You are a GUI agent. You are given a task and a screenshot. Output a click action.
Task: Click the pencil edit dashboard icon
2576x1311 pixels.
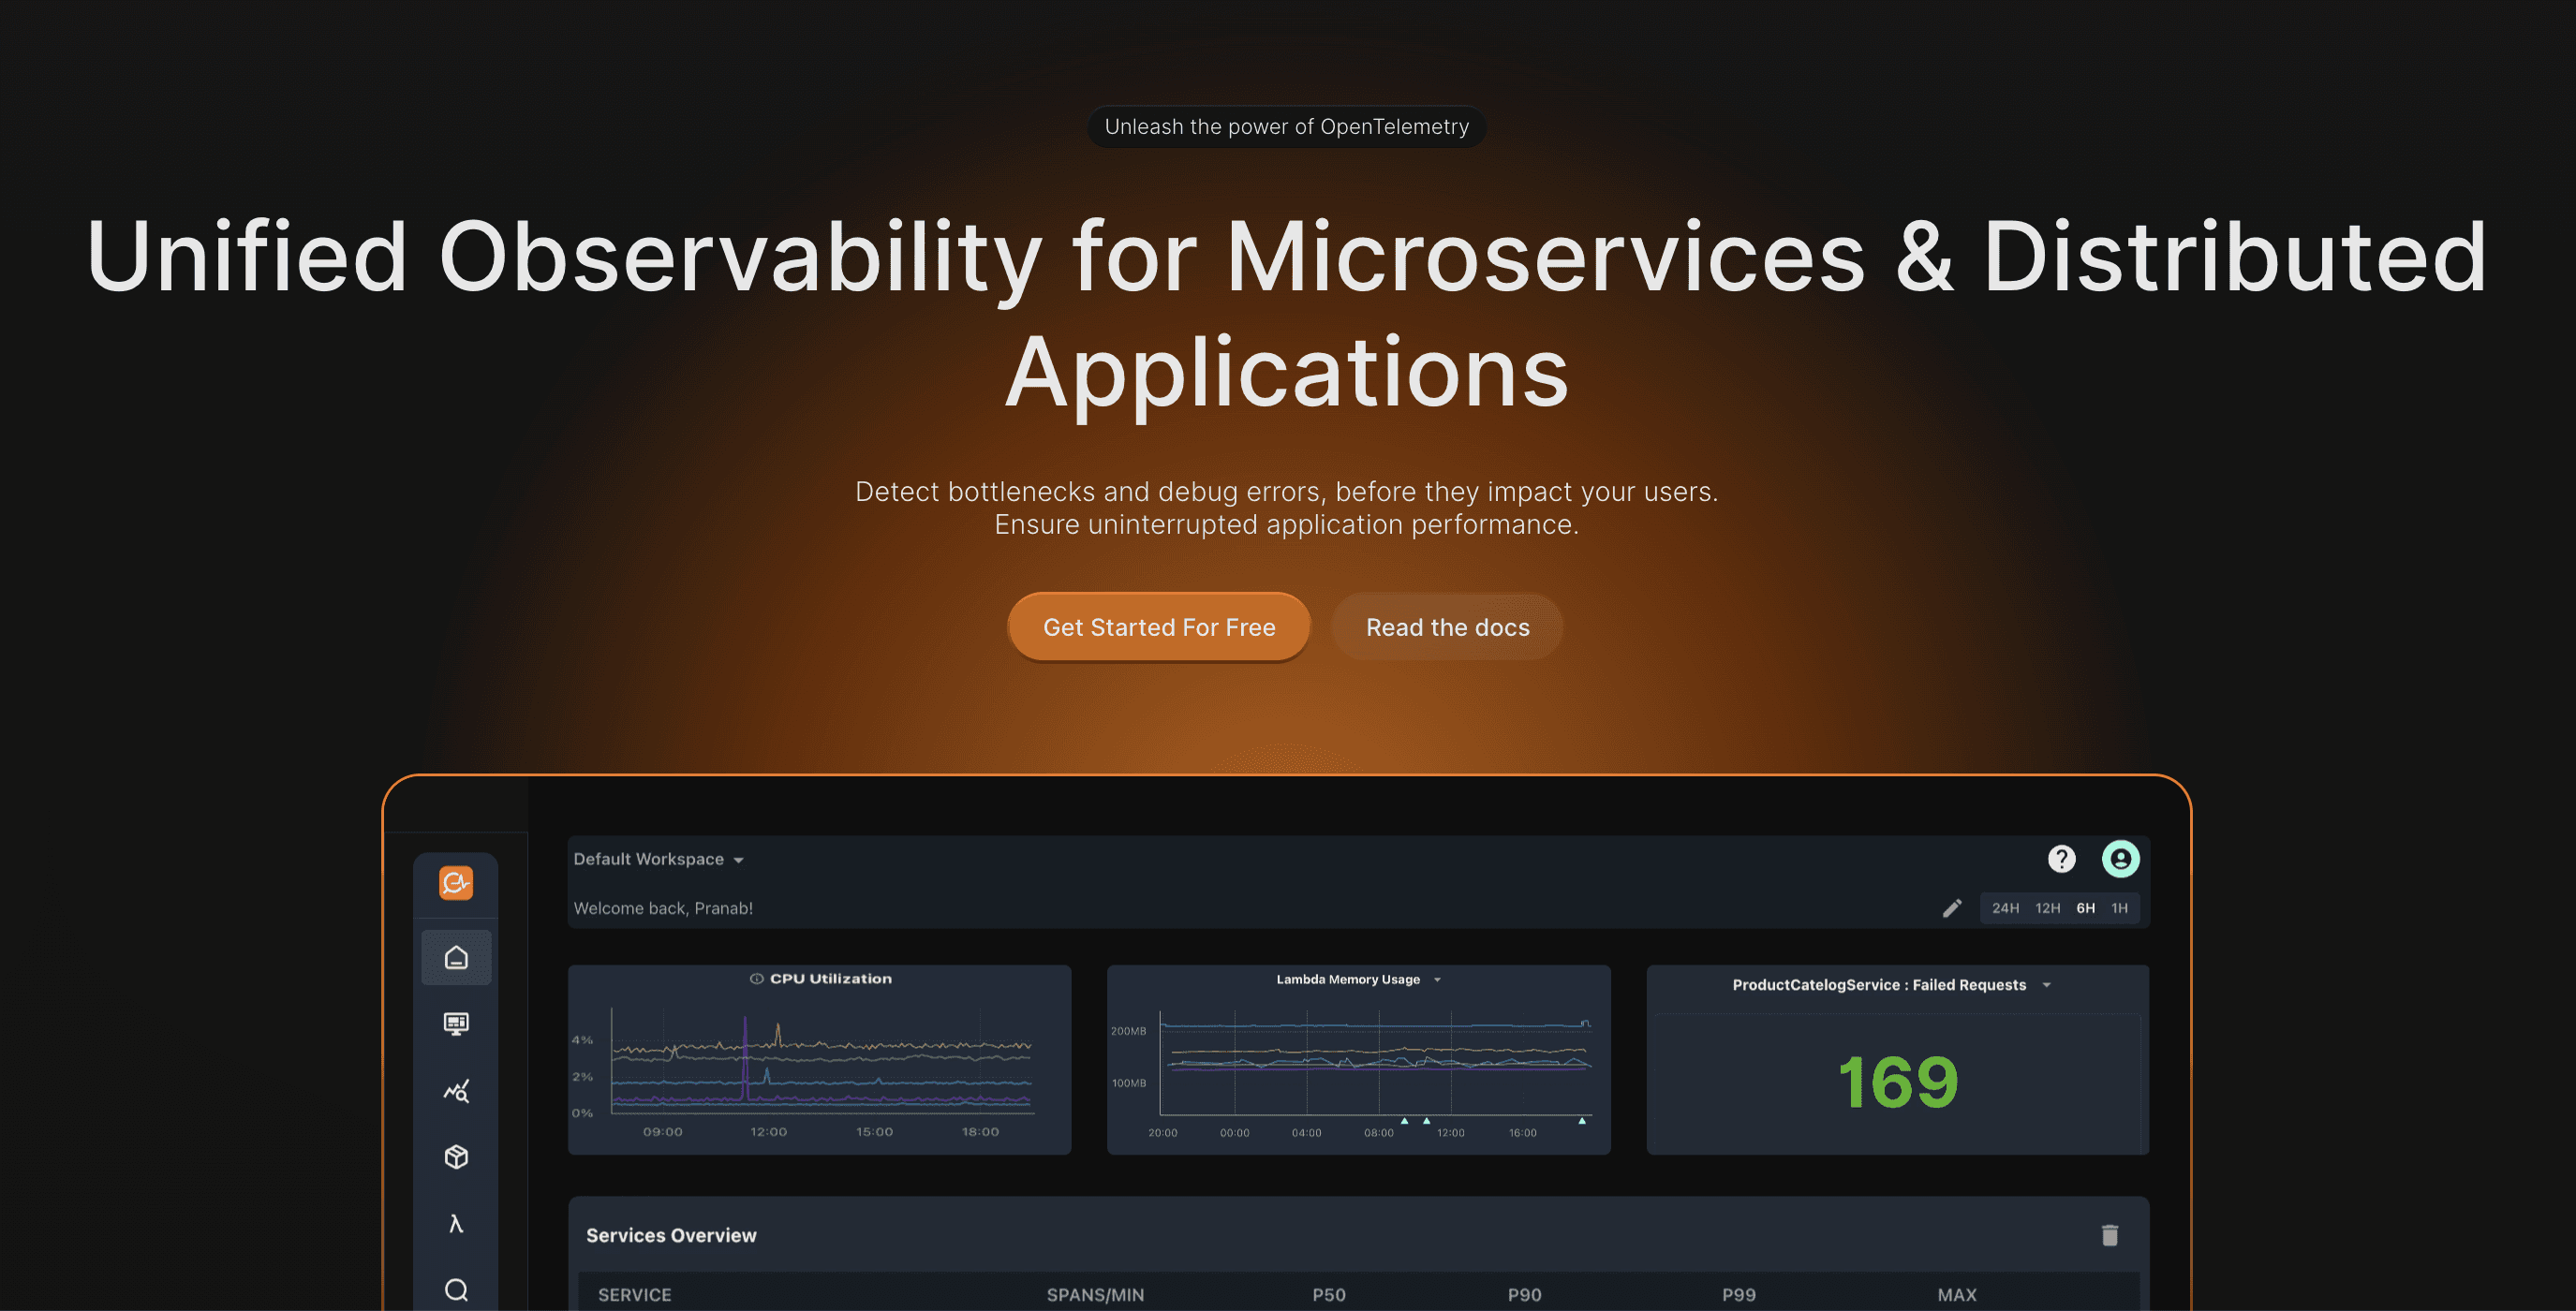click(1951, 908)
